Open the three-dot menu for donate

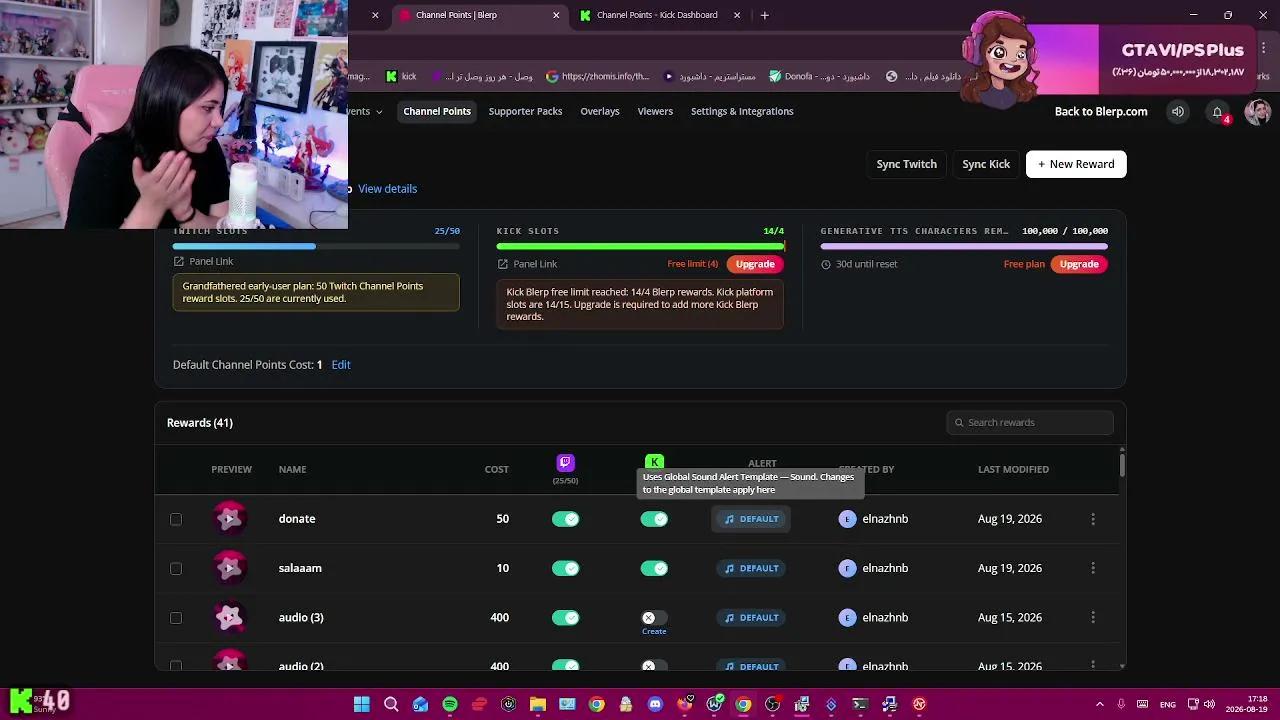tap(1093, 519)
